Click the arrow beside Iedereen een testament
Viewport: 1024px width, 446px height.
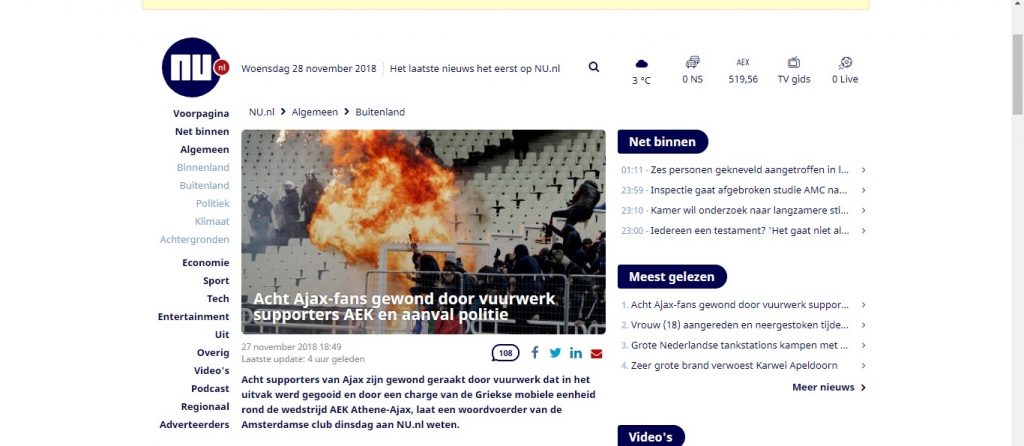click(863, 231)
